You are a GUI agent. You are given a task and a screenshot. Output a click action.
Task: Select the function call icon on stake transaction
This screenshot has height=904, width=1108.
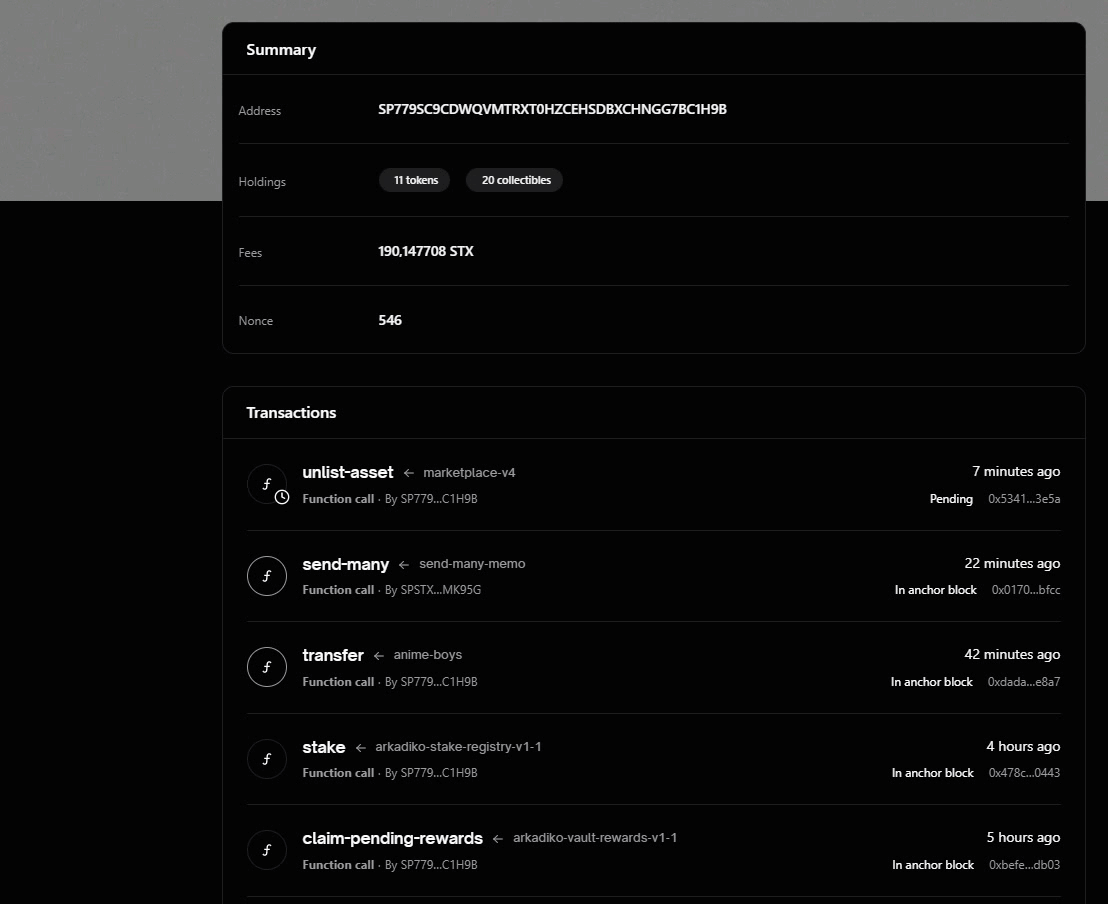[x=266, y=758]
